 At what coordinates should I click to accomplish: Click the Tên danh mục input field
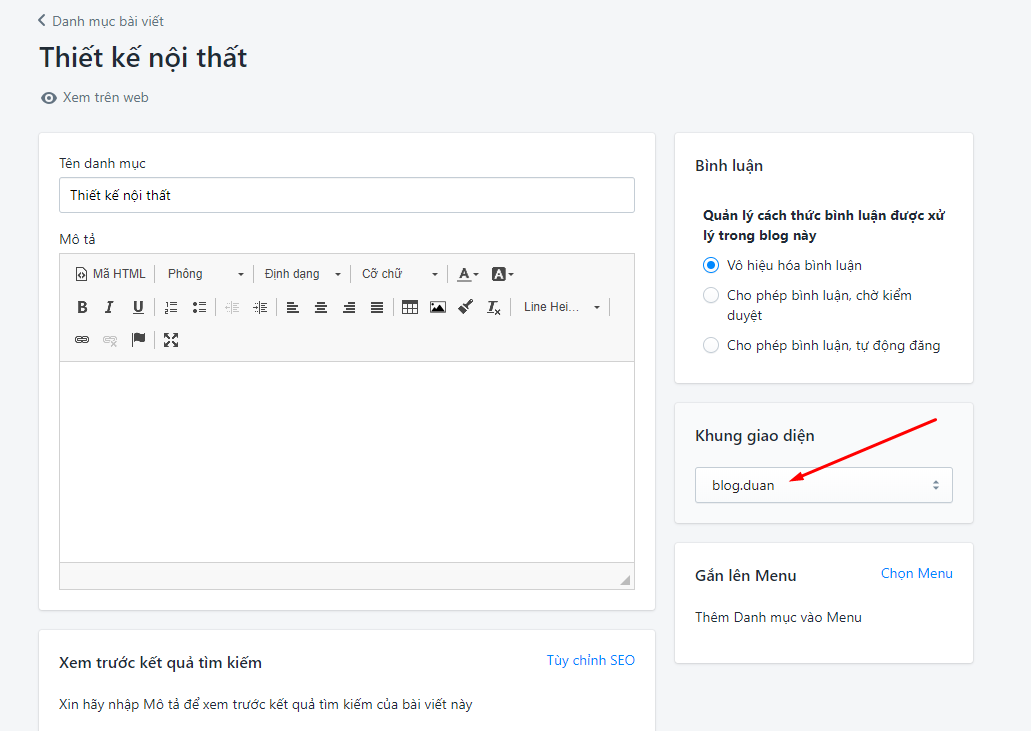347,195
